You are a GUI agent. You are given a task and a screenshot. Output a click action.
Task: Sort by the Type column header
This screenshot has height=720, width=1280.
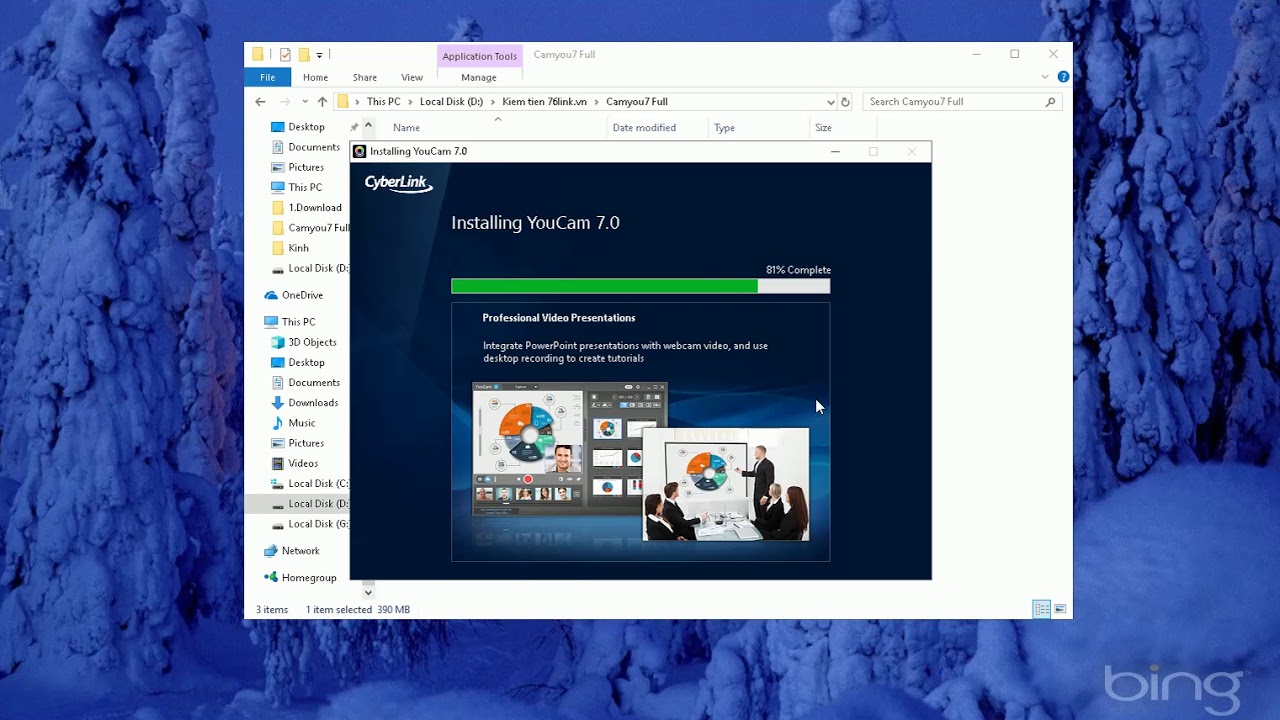[725, 128]
